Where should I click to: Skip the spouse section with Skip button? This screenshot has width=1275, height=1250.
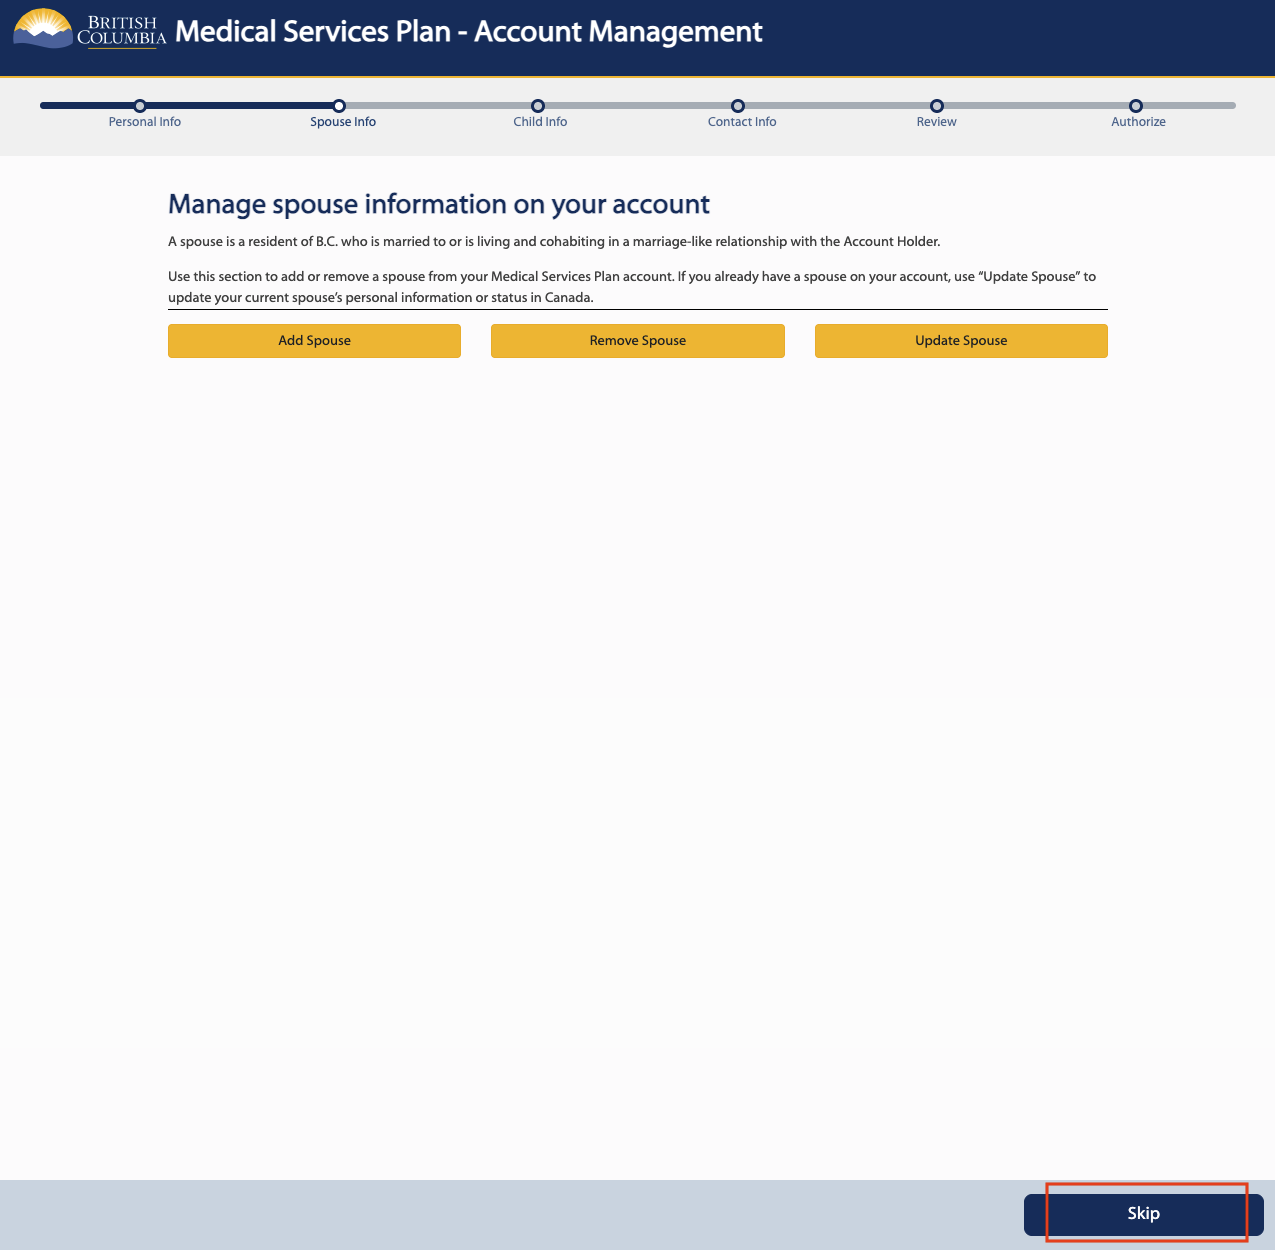(1143, 1214)
